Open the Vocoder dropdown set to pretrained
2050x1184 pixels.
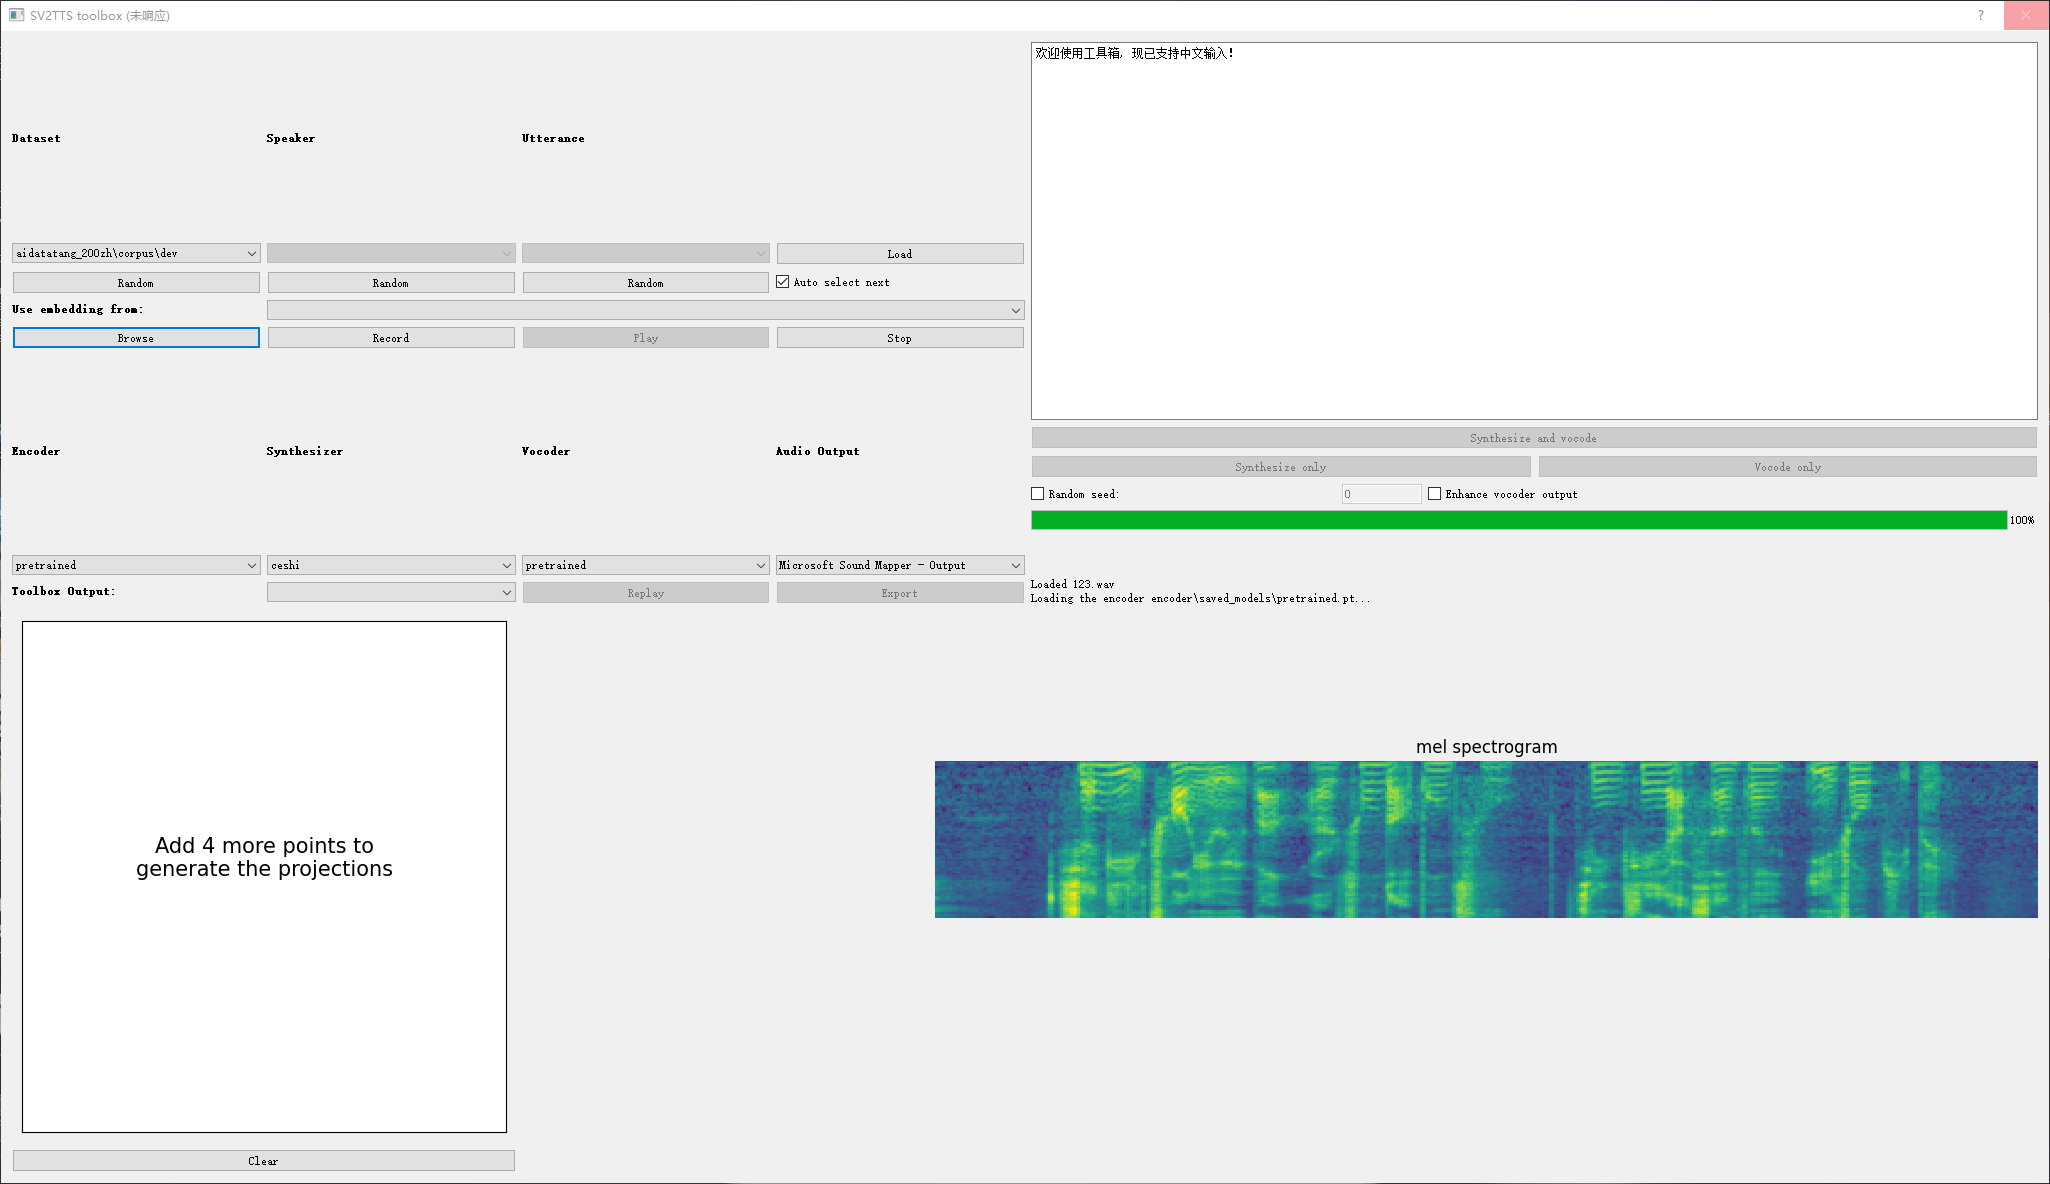click(645, 564)
